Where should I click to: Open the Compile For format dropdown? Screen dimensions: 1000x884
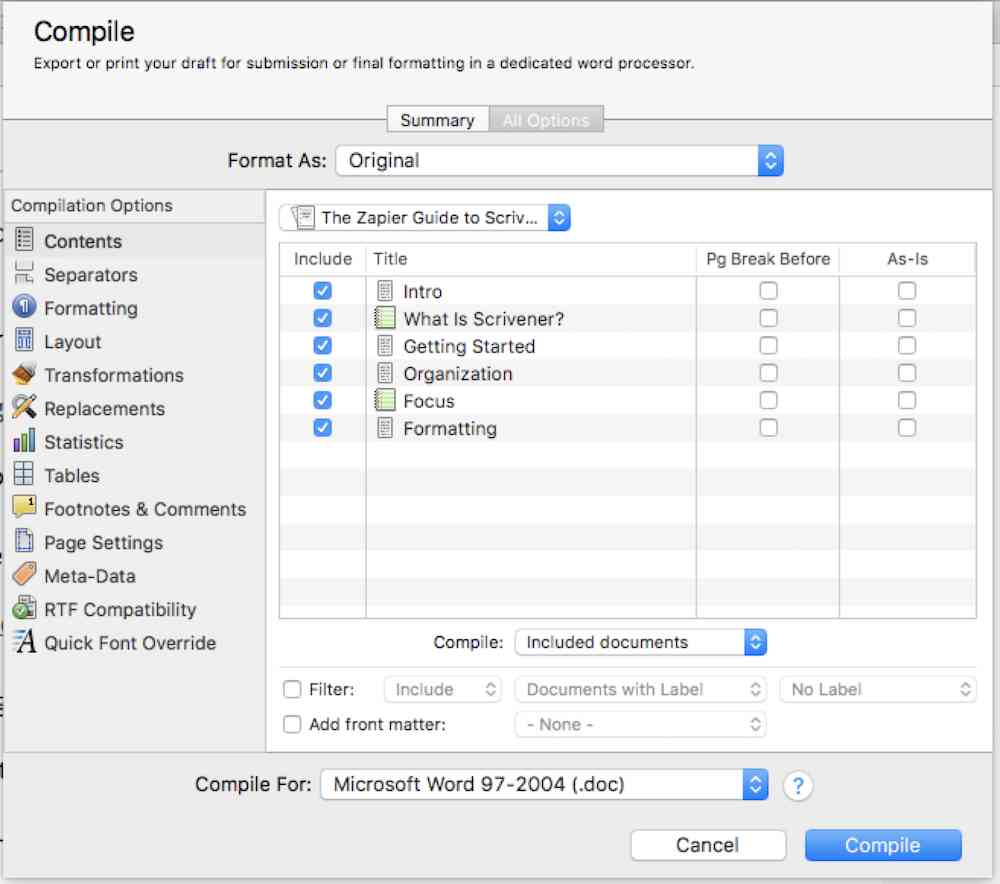(544, 785)
